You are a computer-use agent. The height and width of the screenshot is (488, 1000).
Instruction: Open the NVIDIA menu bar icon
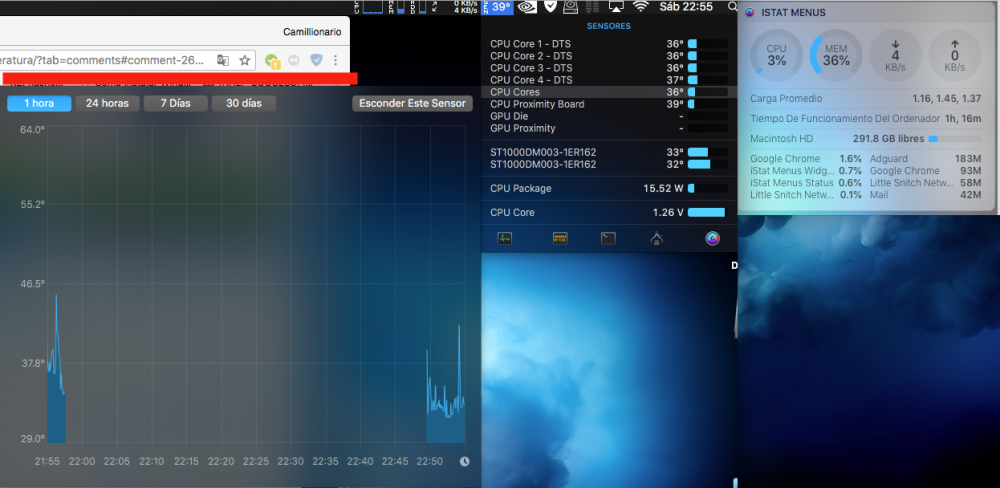tap(527, 7)
